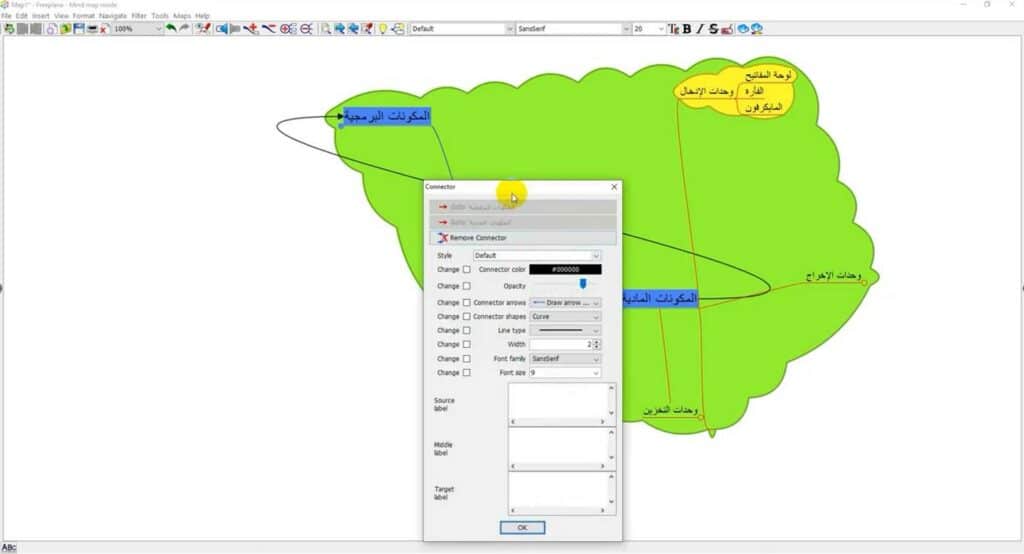This screenshot has height=554, width=1024.
Task: Click the find magnifier icon in toolbar
Action: point(325,29)
